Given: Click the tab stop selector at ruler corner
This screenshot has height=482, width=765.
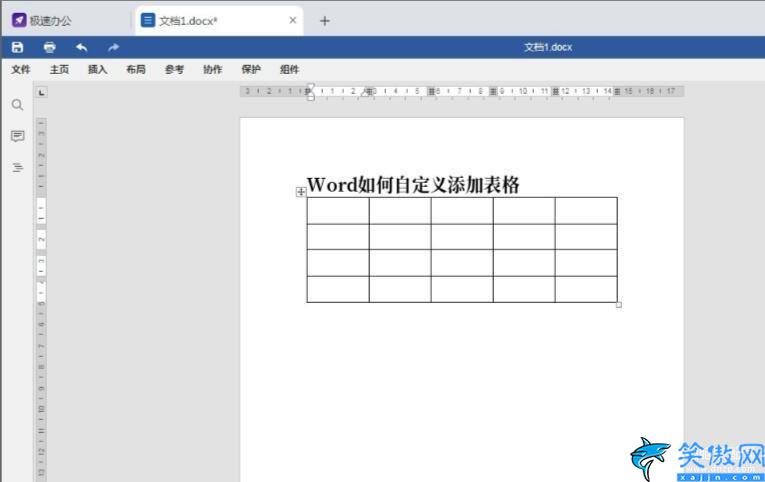Looking at the screenshot, I should click(x=41, y=92).
